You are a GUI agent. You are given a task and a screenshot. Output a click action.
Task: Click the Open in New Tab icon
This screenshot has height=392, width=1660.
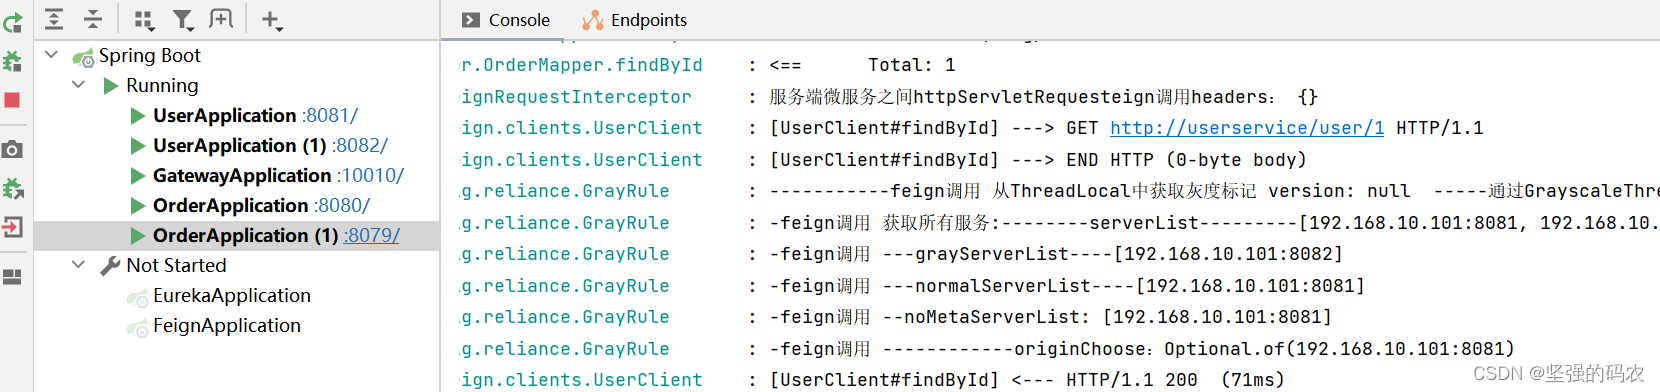221,19
